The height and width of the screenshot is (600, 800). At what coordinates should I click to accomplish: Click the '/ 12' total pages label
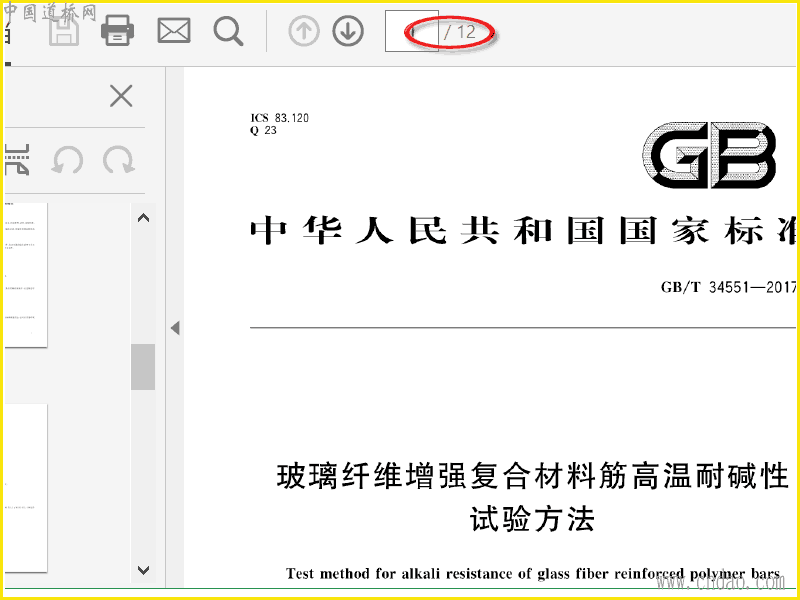point(460,32)
